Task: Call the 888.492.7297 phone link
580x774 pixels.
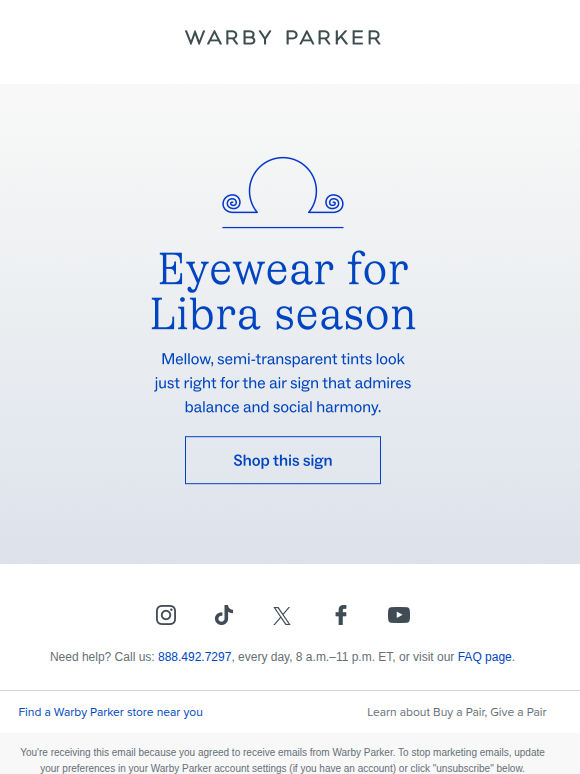Action: (194, 657)
